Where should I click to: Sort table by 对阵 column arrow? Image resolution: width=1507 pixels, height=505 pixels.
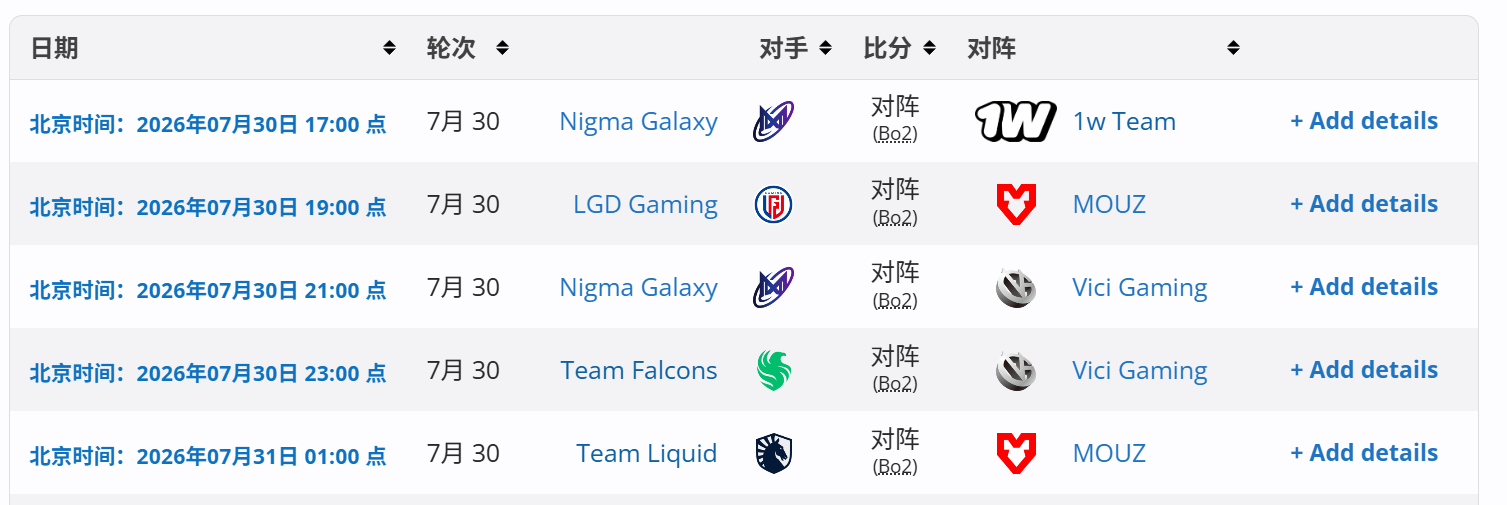[1233, 48]
